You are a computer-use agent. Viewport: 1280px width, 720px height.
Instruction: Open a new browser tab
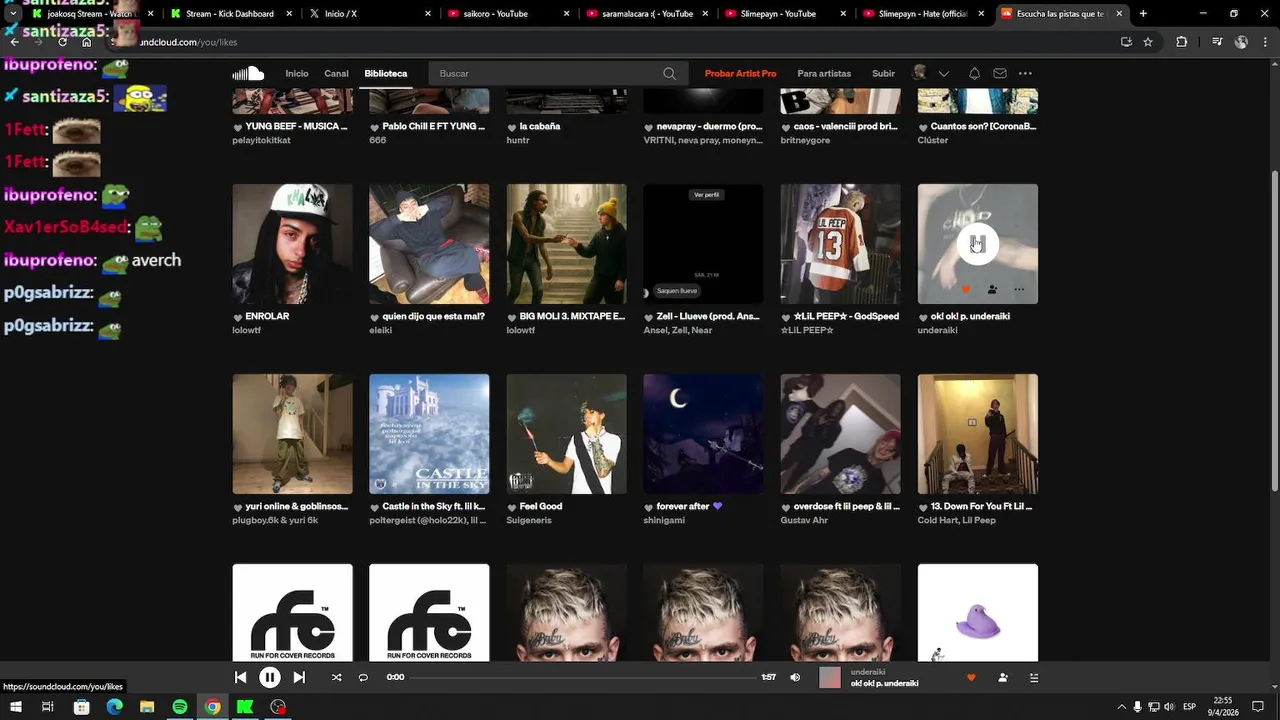click(1143, 14)
